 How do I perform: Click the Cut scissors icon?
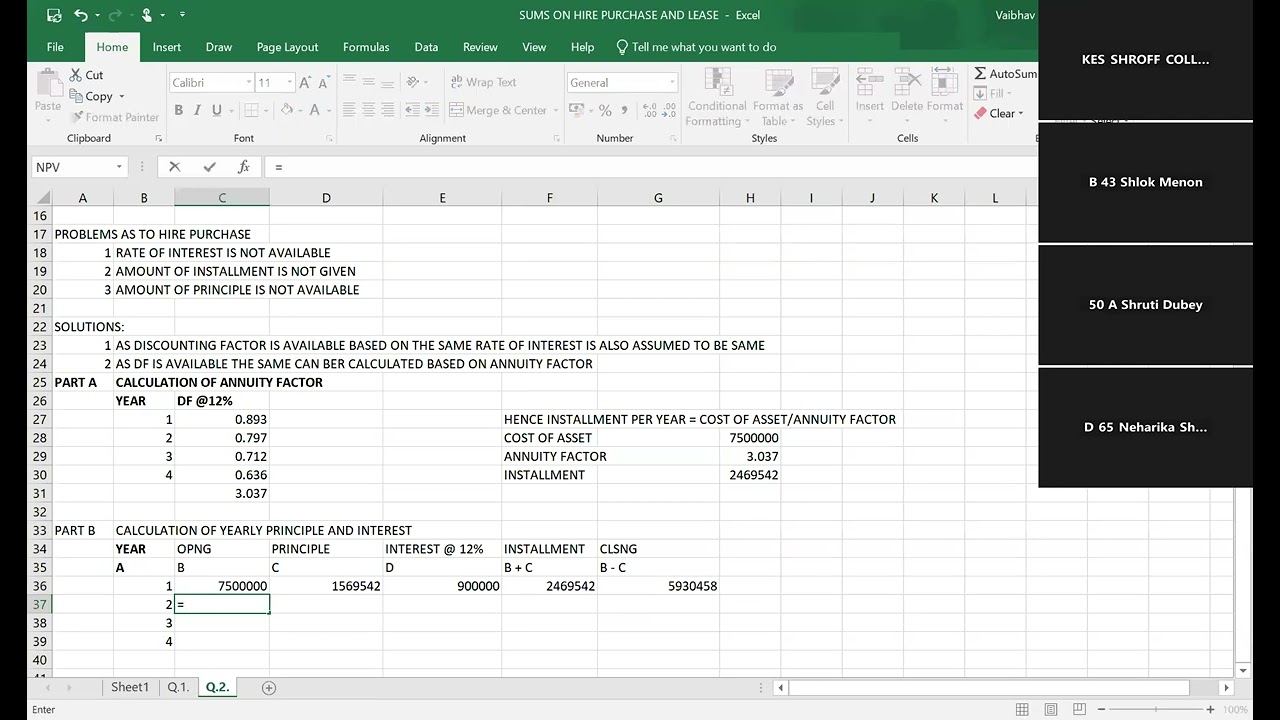[76, 75]
